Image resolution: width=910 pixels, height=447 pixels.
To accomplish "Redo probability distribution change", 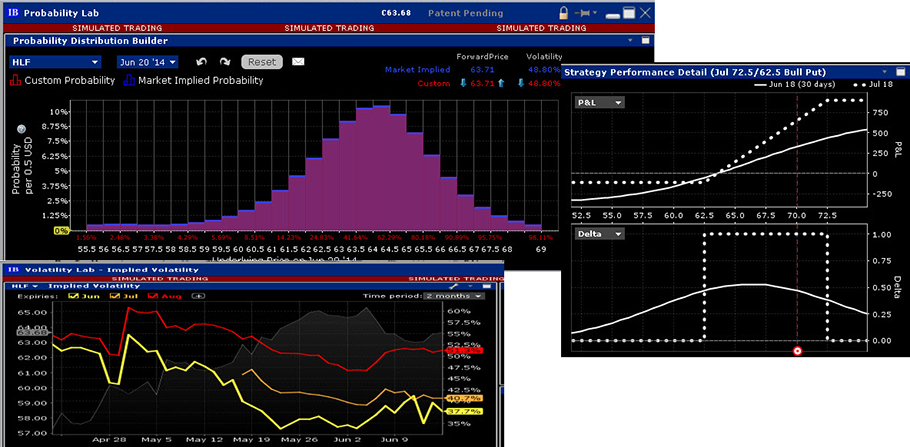I will [225, 62].
